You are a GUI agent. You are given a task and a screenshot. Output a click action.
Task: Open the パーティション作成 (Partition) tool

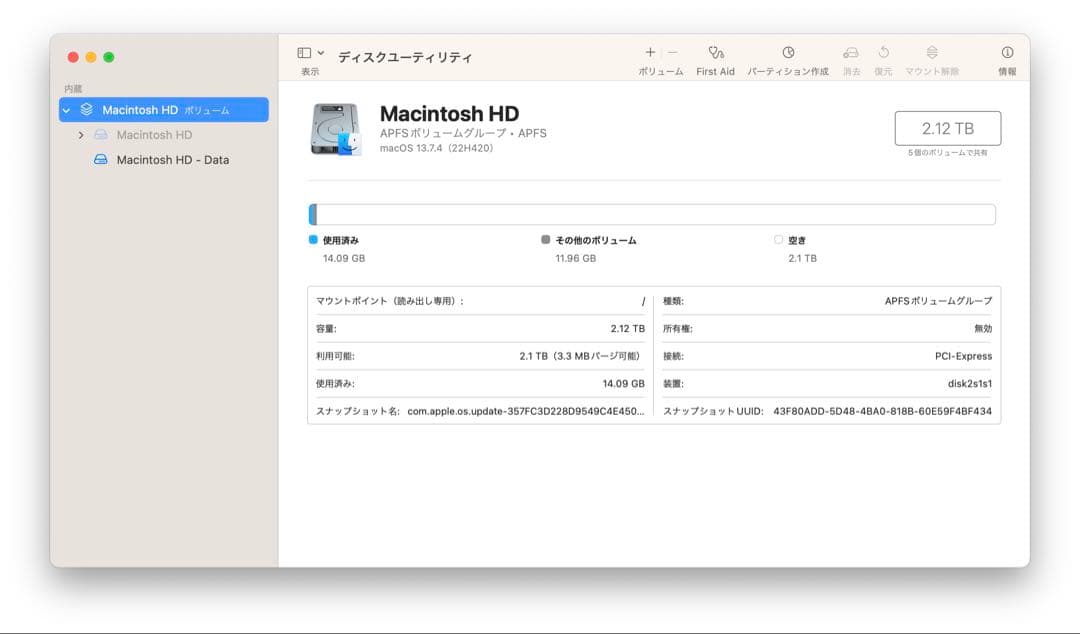pos(789,57)
